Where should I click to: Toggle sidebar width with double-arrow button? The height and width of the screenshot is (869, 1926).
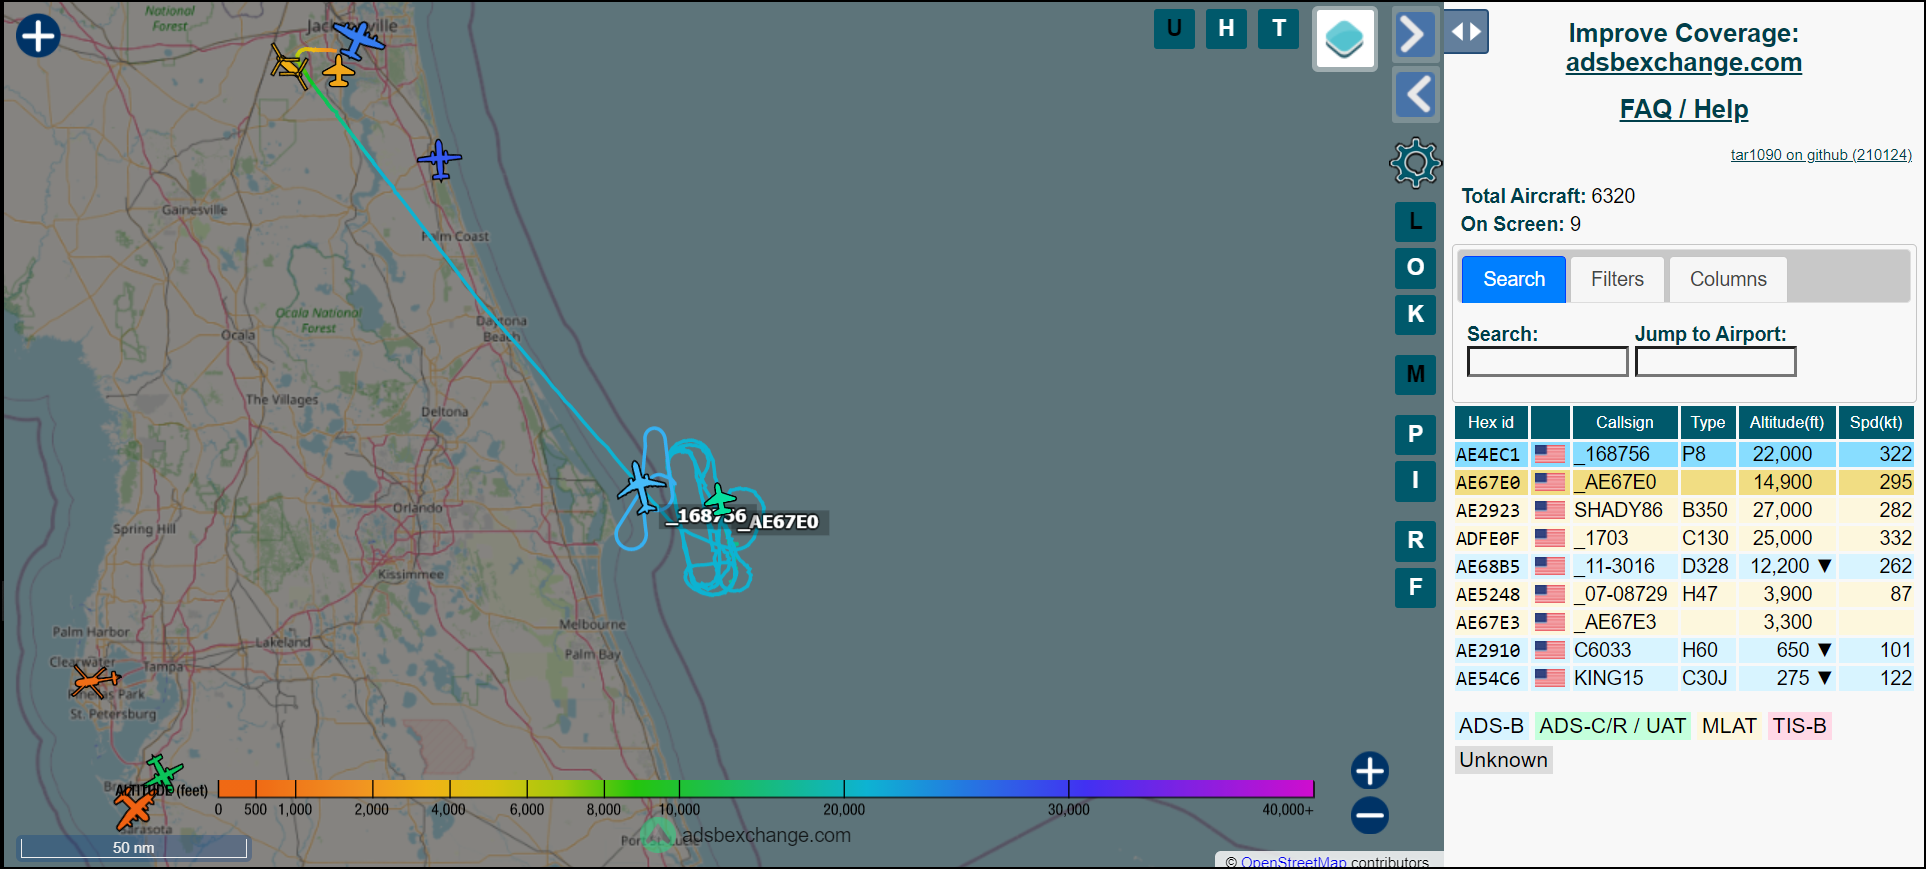point(1466,32)
